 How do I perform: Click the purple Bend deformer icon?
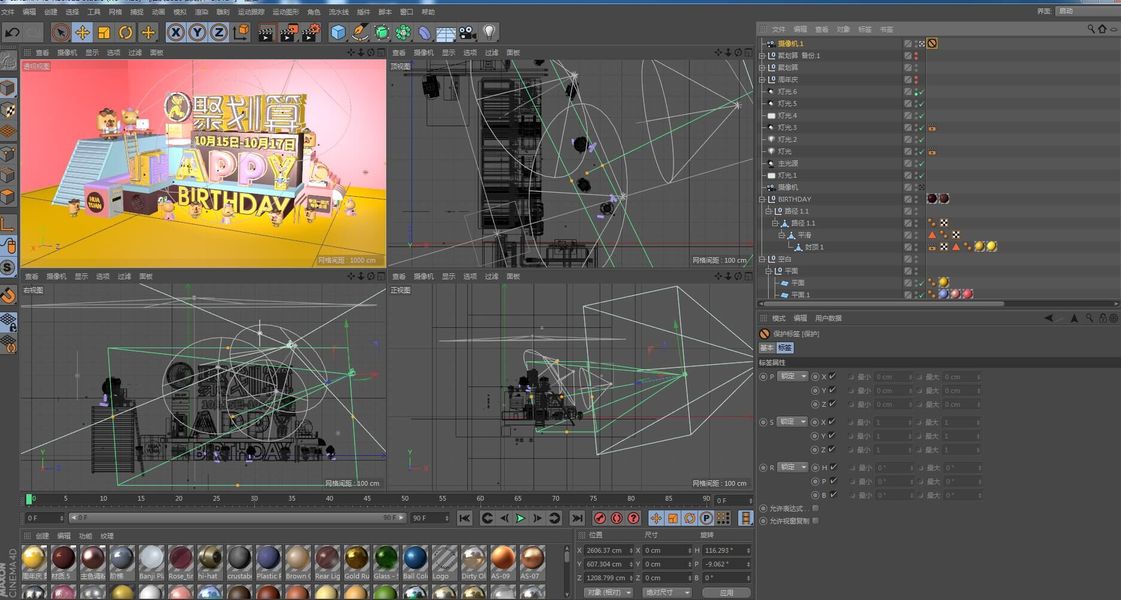pos(425,32)
